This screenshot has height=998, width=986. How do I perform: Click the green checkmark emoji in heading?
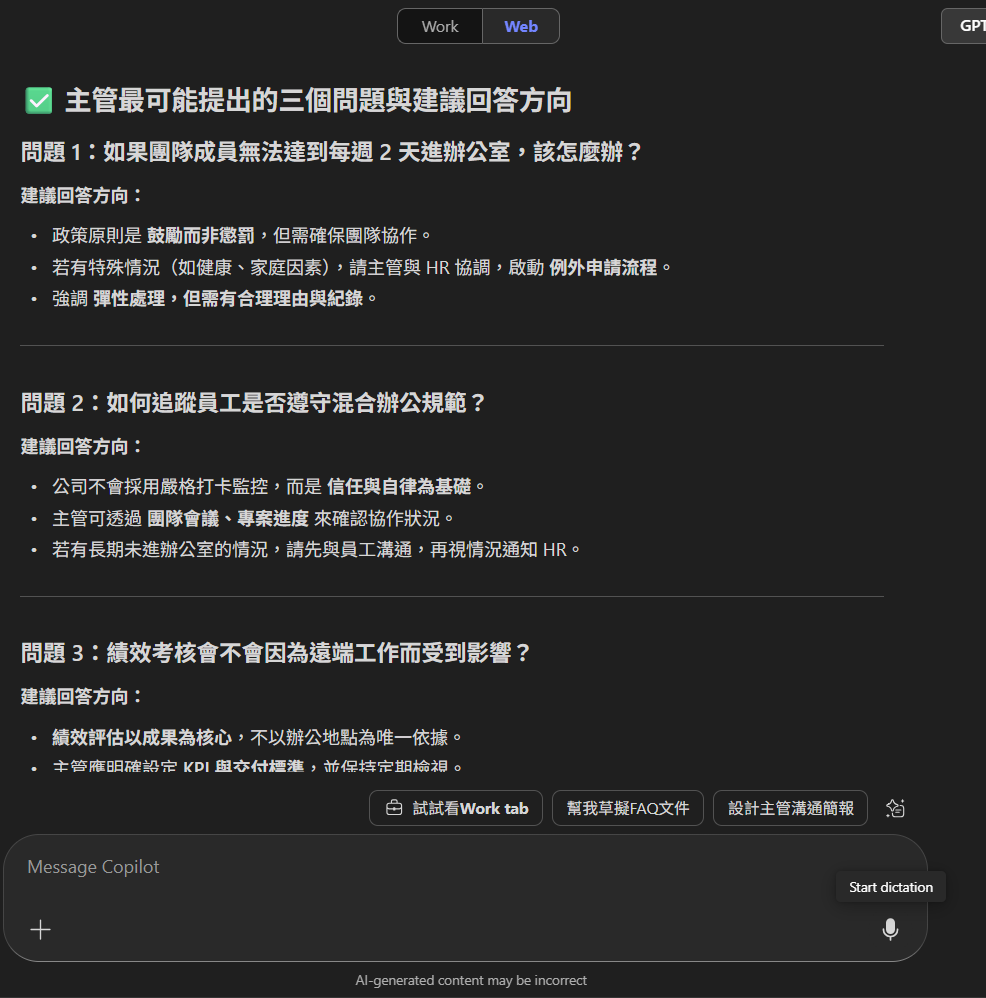coord(39,101)
